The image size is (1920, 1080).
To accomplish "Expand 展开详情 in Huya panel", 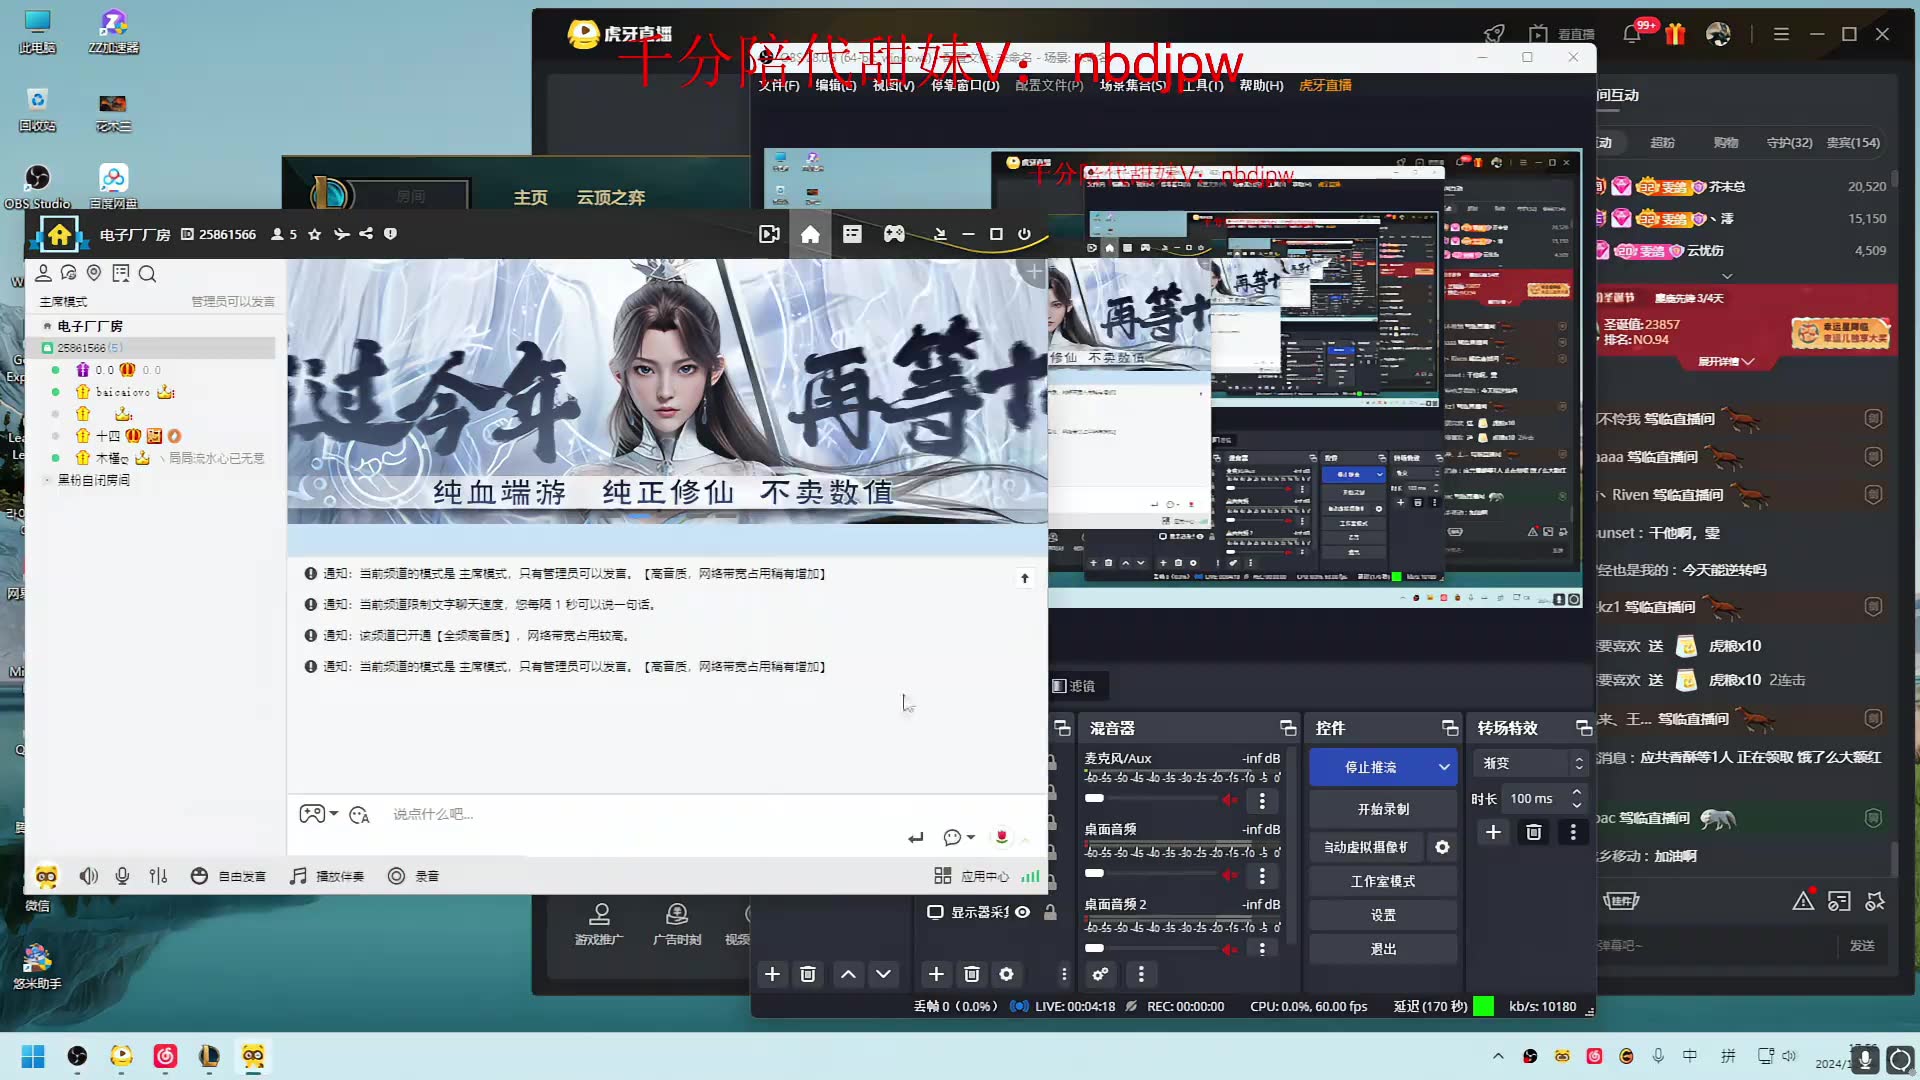I will click(x=1726, y=362).
